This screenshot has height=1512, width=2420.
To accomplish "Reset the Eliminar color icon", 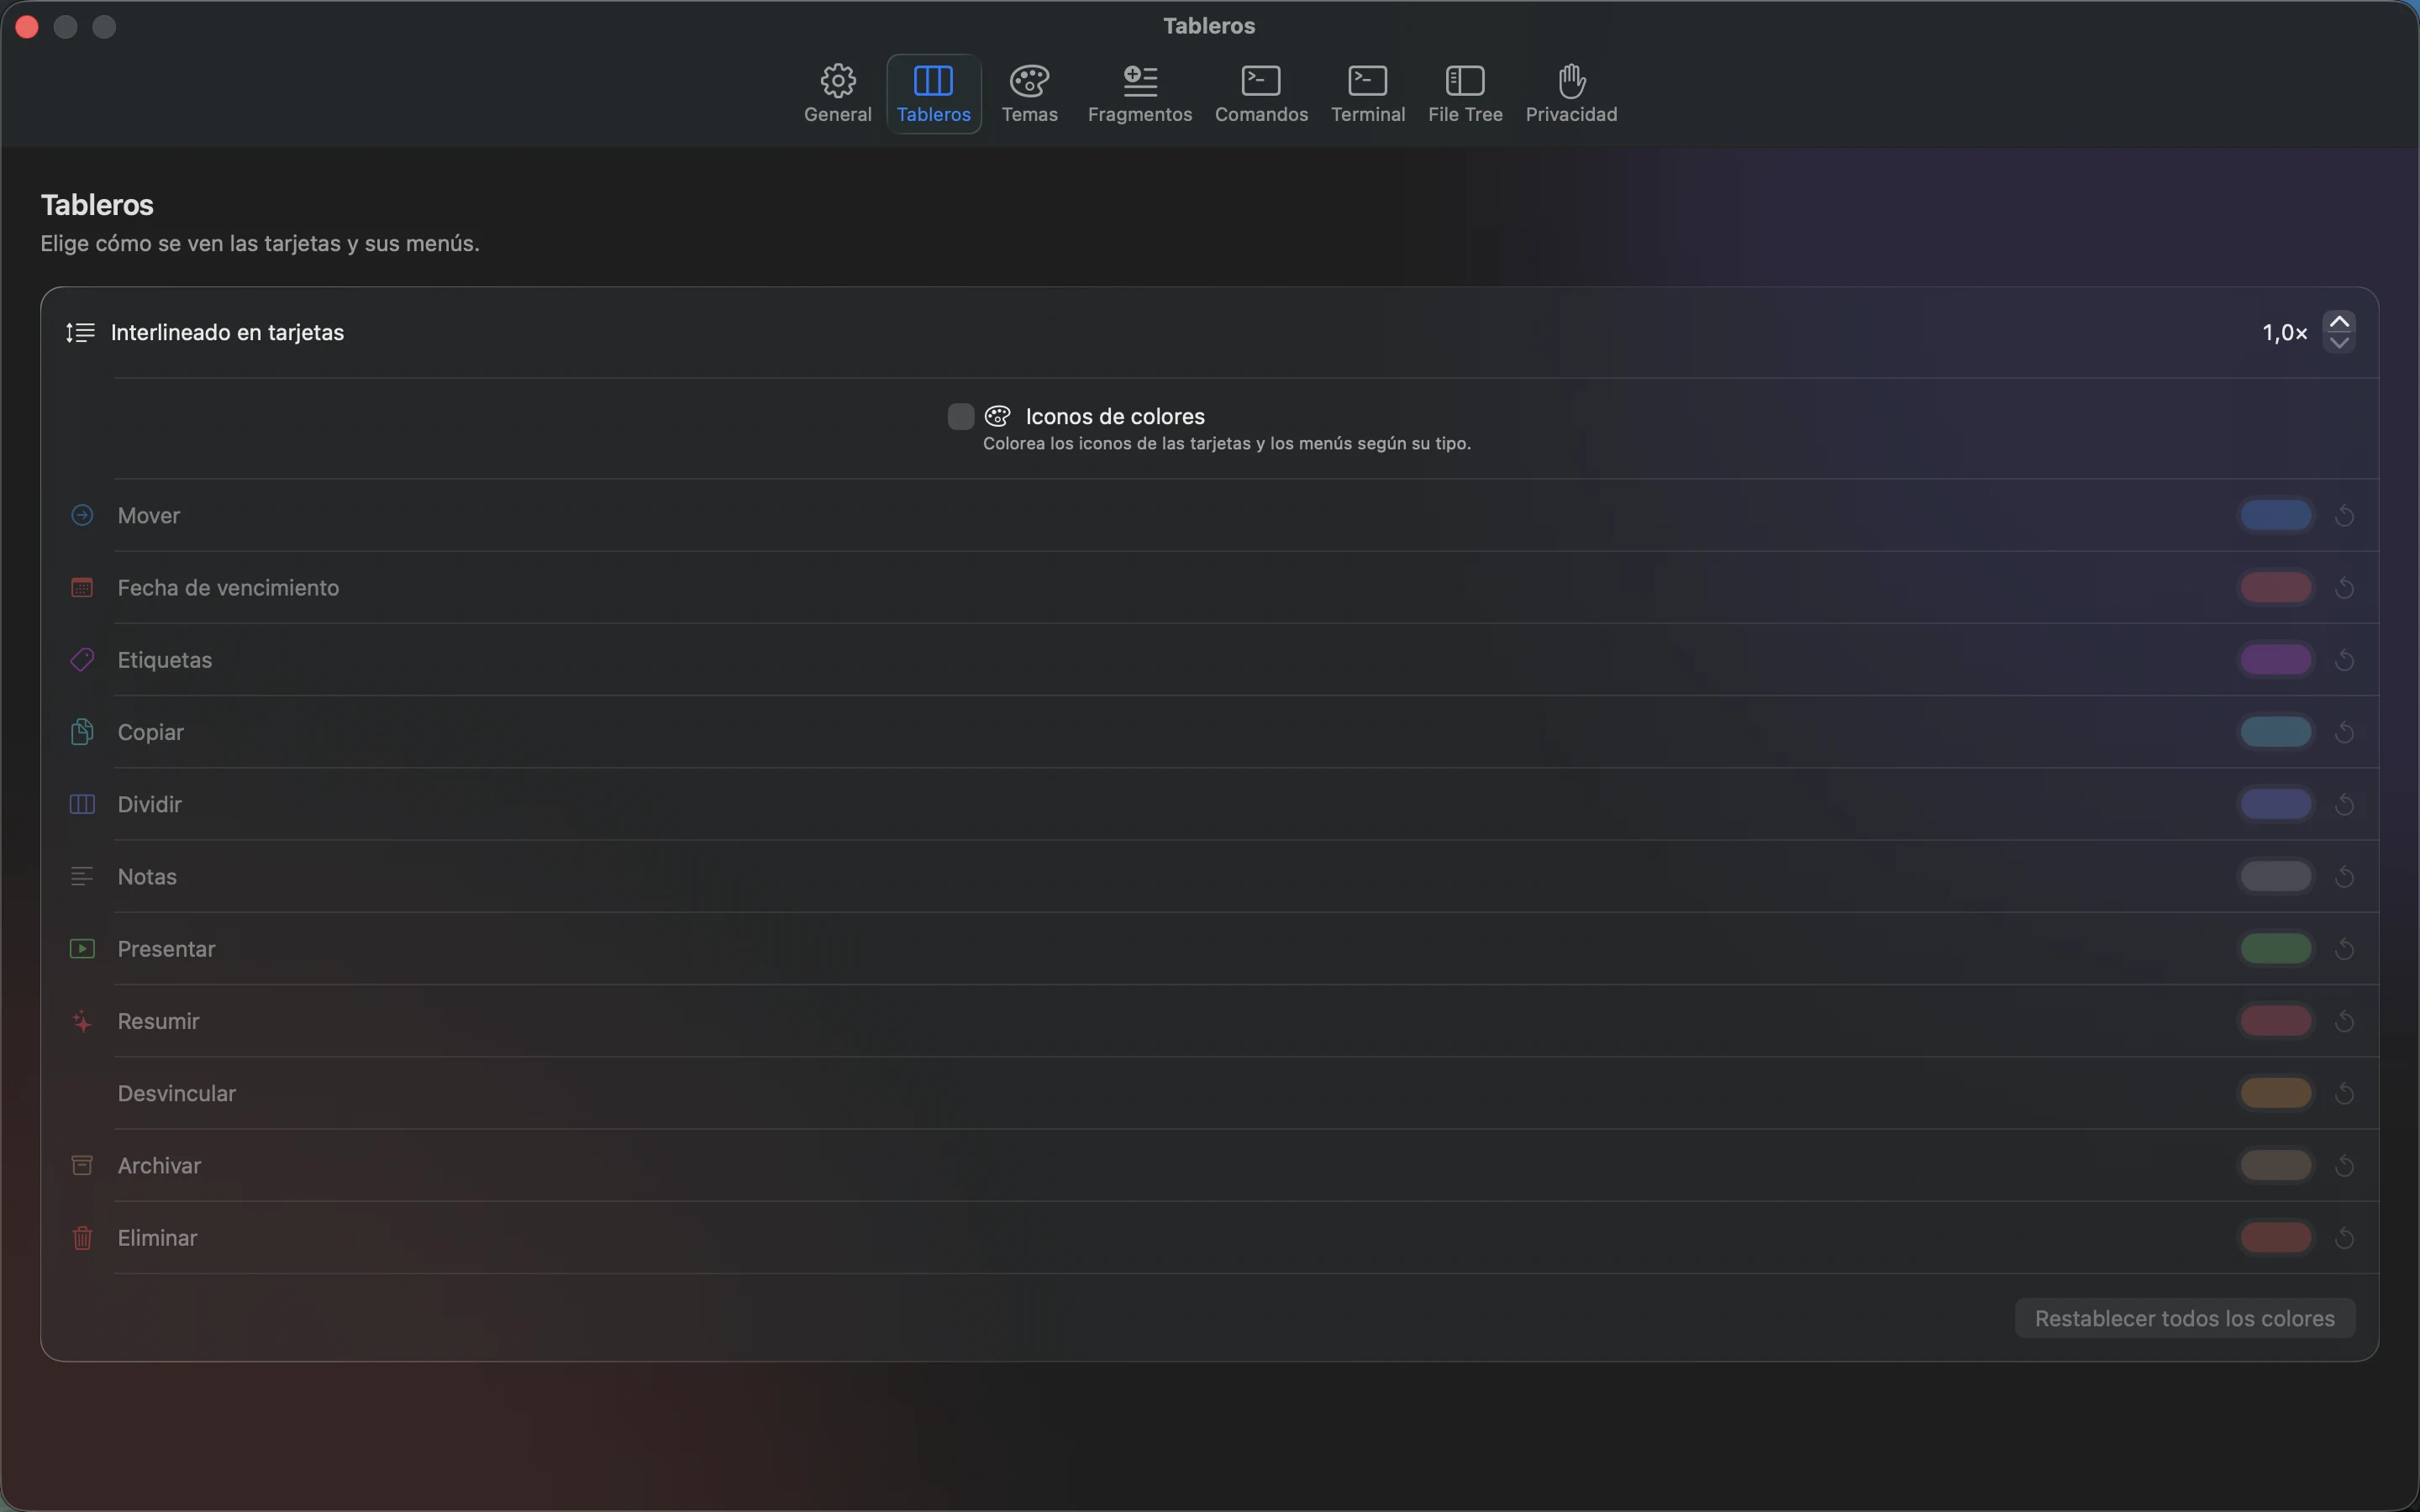I will (2344, 1237).
